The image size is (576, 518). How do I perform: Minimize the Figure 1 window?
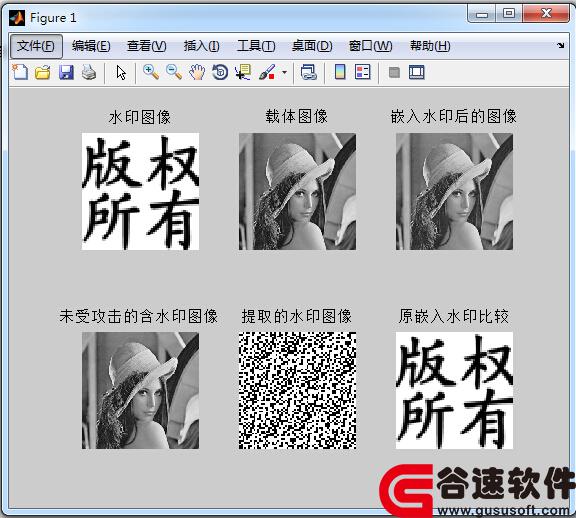coord(482,14)
